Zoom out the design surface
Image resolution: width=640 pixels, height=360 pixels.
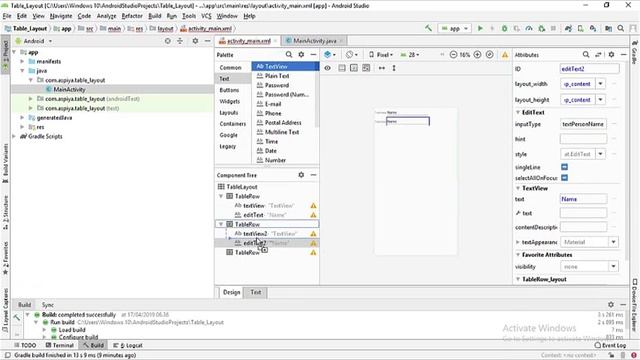[453, 54]
